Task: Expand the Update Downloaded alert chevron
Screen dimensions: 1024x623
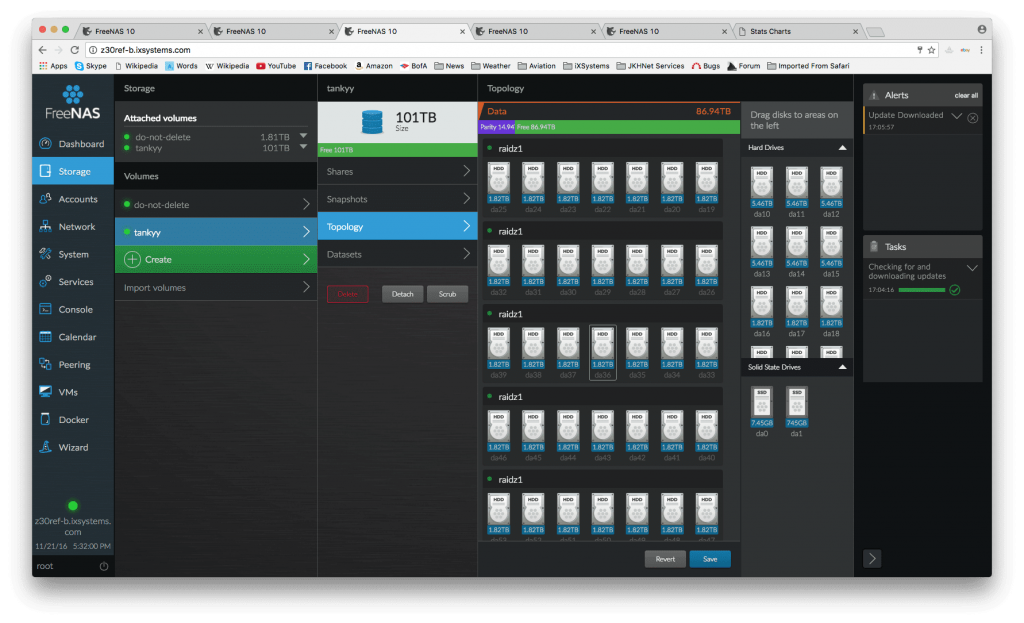Action: (x=956, y=116)
